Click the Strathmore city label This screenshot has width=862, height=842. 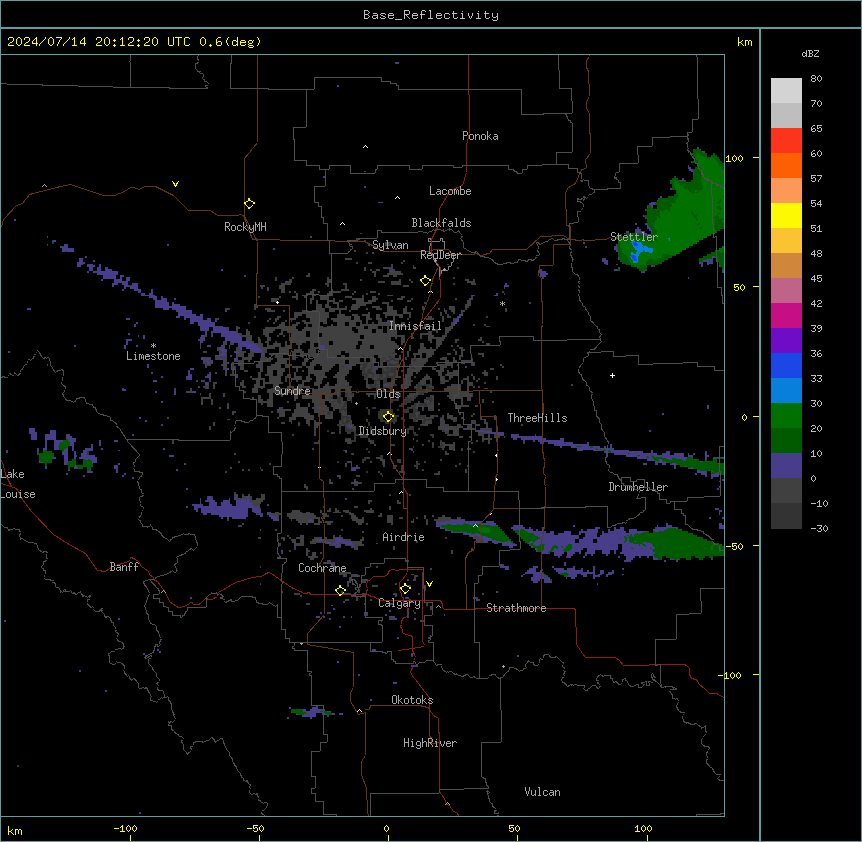point(516,608)
